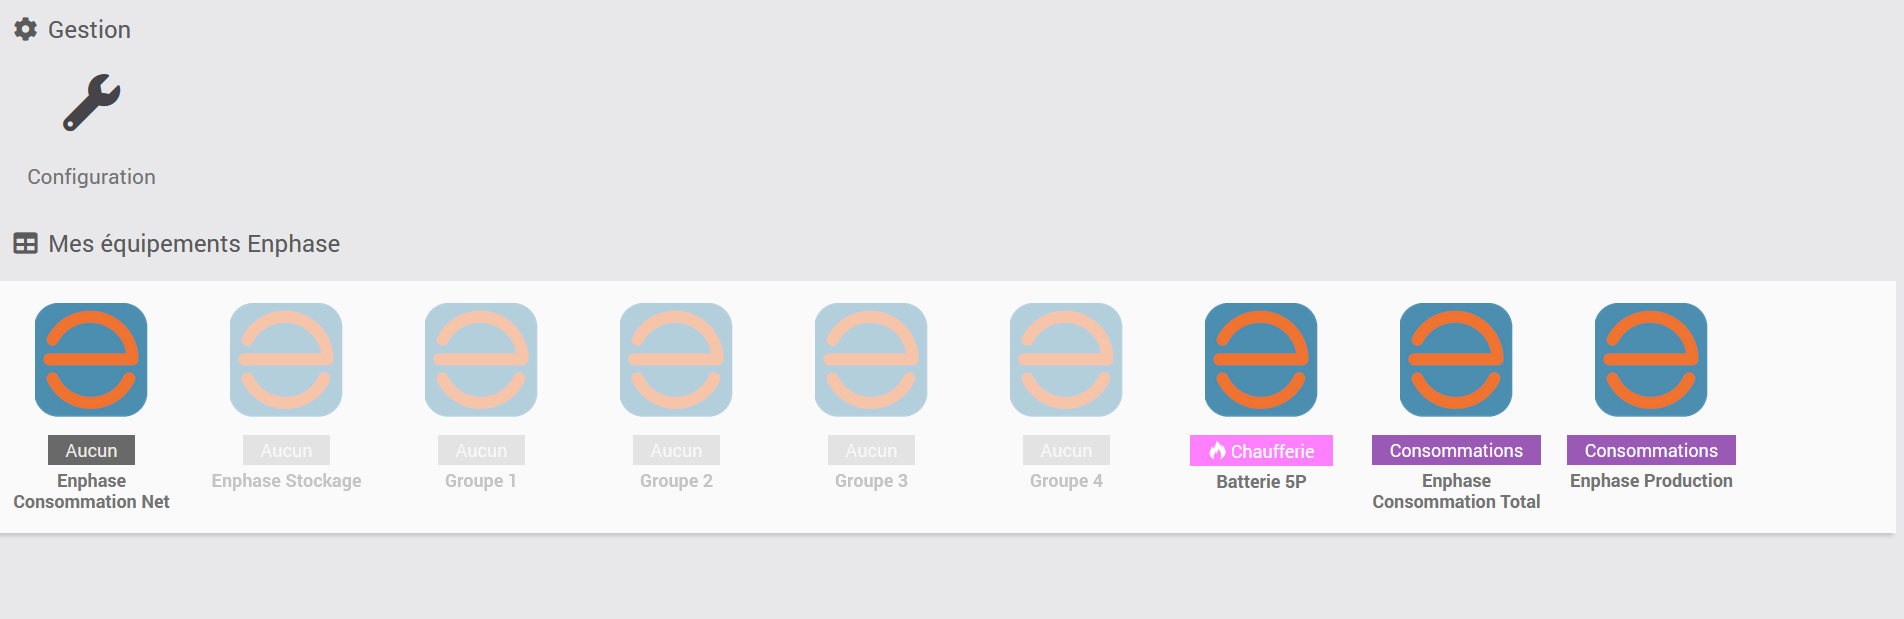Screen dimensions: 1904x619
Task: Click the Aucun tag above Enphase Stockage
Action: (286, 450)
